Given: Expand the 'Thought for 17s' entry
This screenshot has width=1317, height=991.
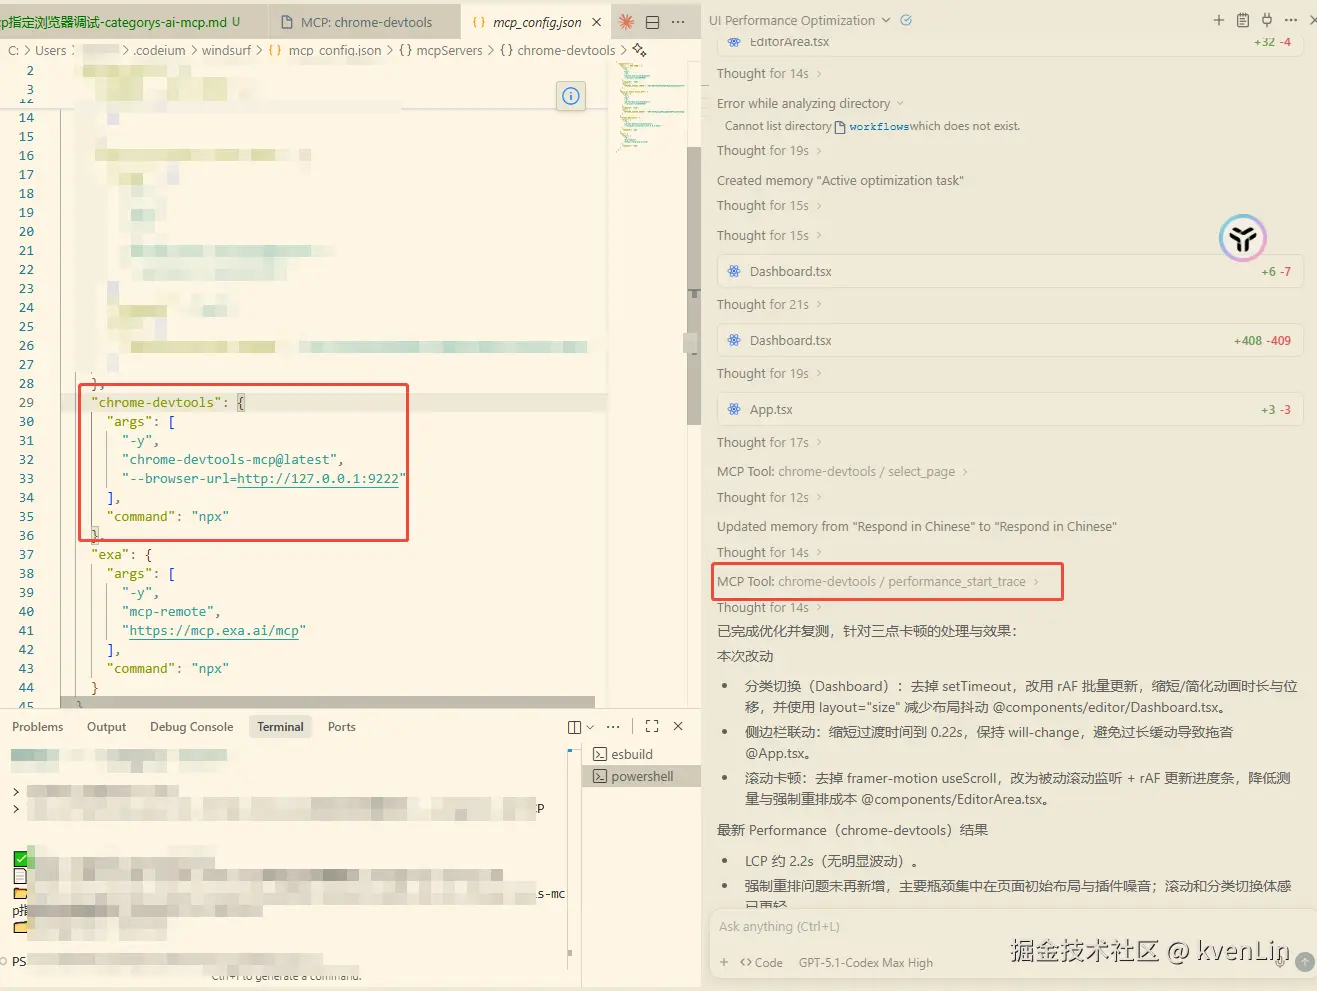Looking at the screenshot, I should [x=769, y=442].
